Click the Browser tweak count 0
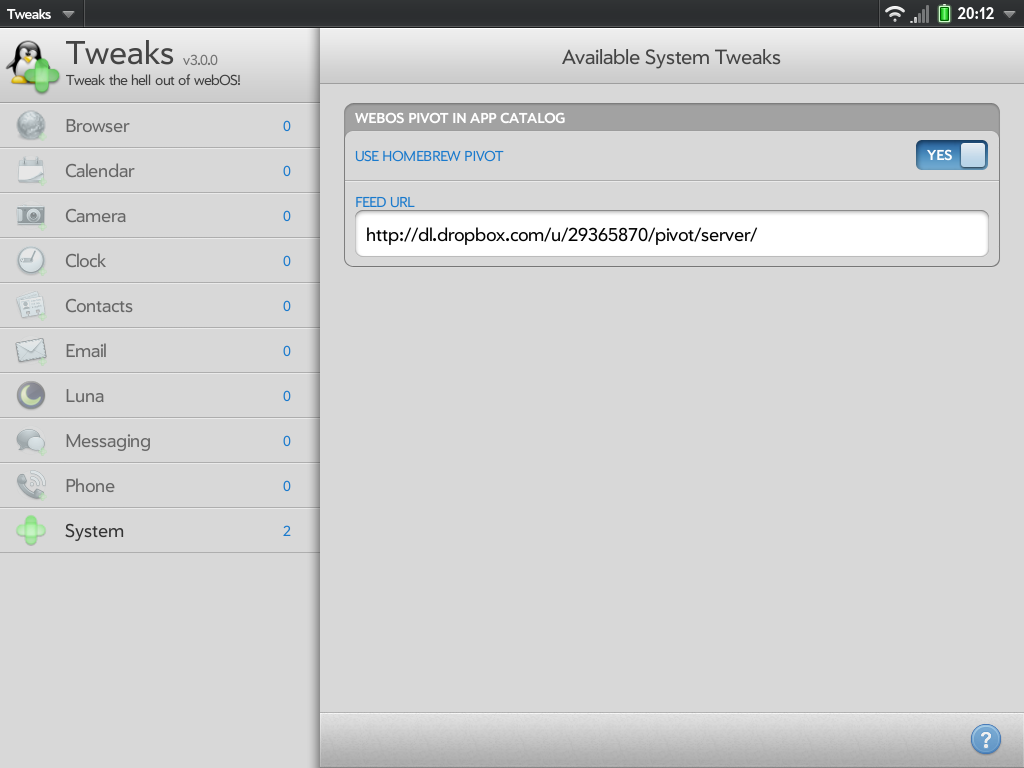1024x768 pixels. pyautogui.click(x=287, y=126)
